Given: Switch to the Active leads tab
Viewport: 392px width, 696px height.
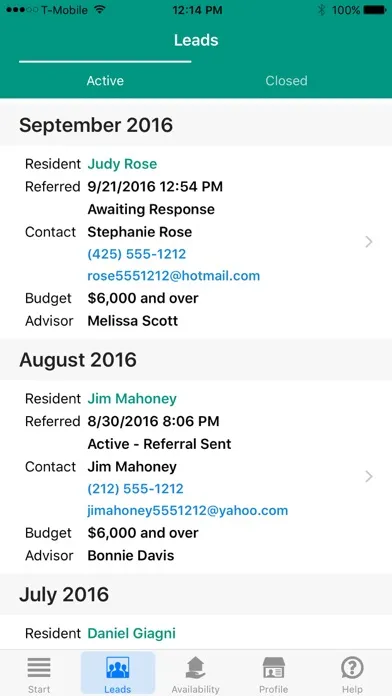Looking at the screenshot, I should [x=105, y=81].
